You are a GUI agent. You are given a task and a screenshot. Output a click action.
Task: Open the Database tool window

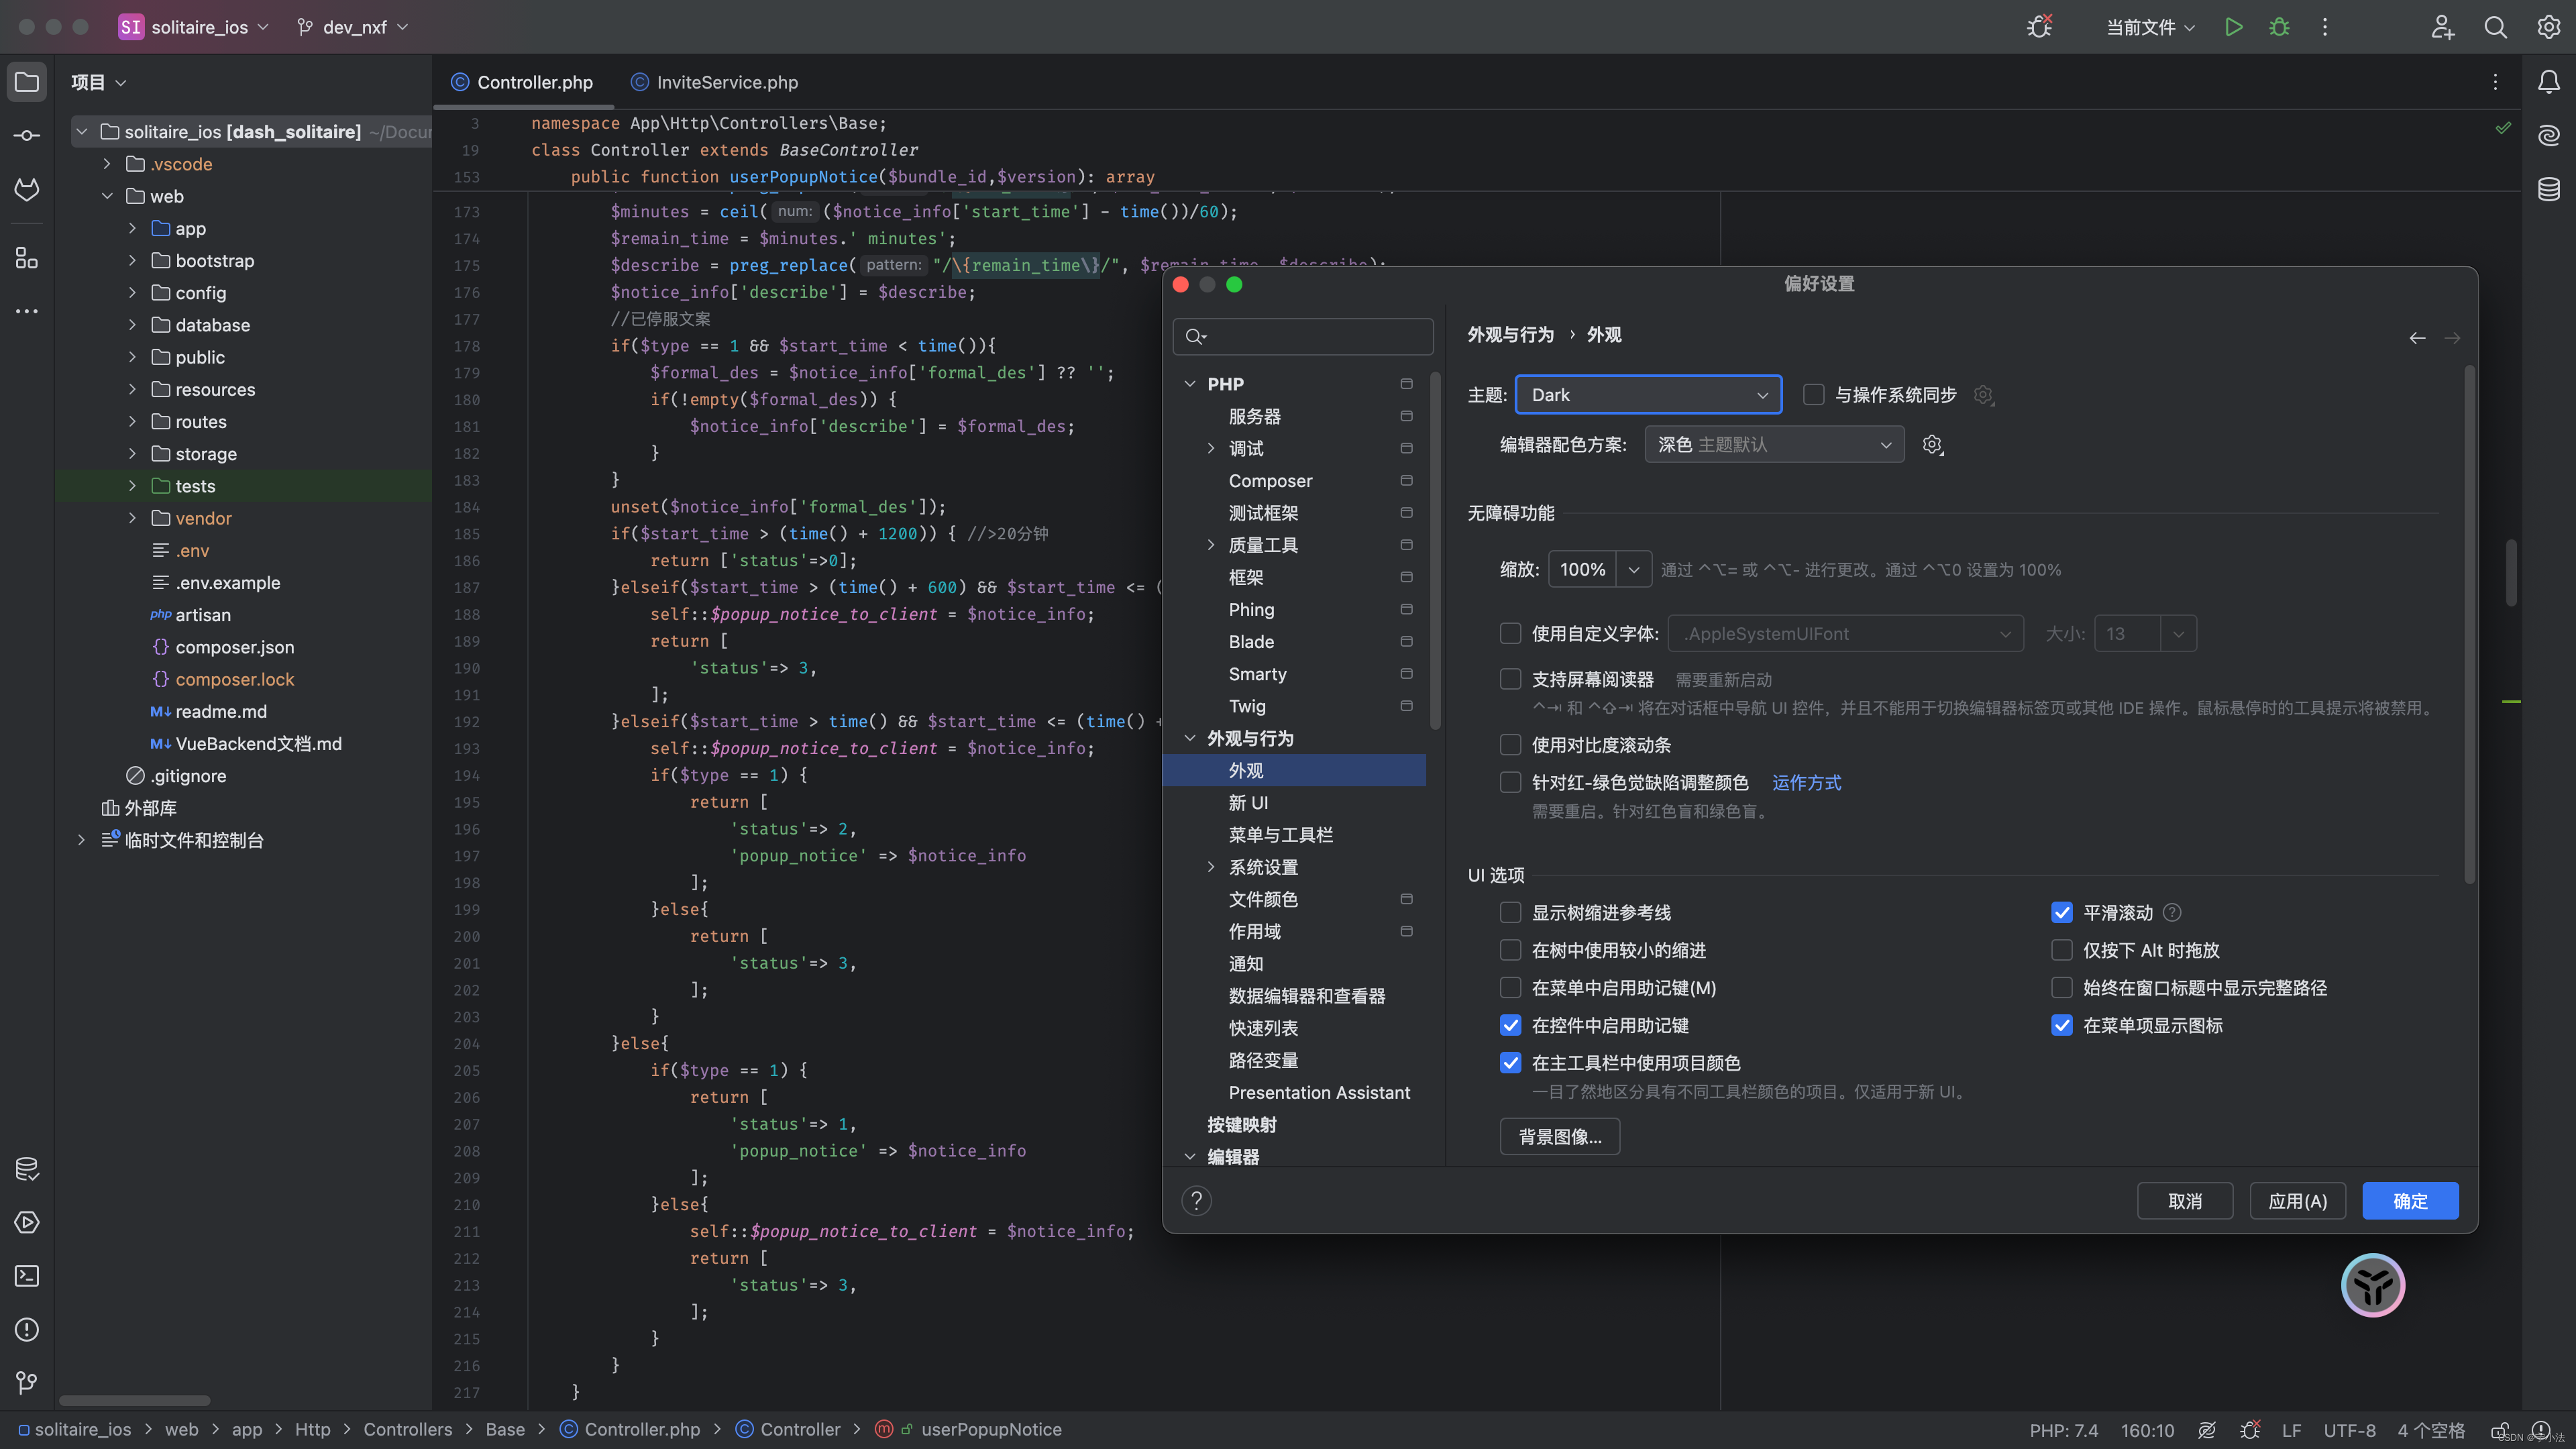click(2549, 188)
